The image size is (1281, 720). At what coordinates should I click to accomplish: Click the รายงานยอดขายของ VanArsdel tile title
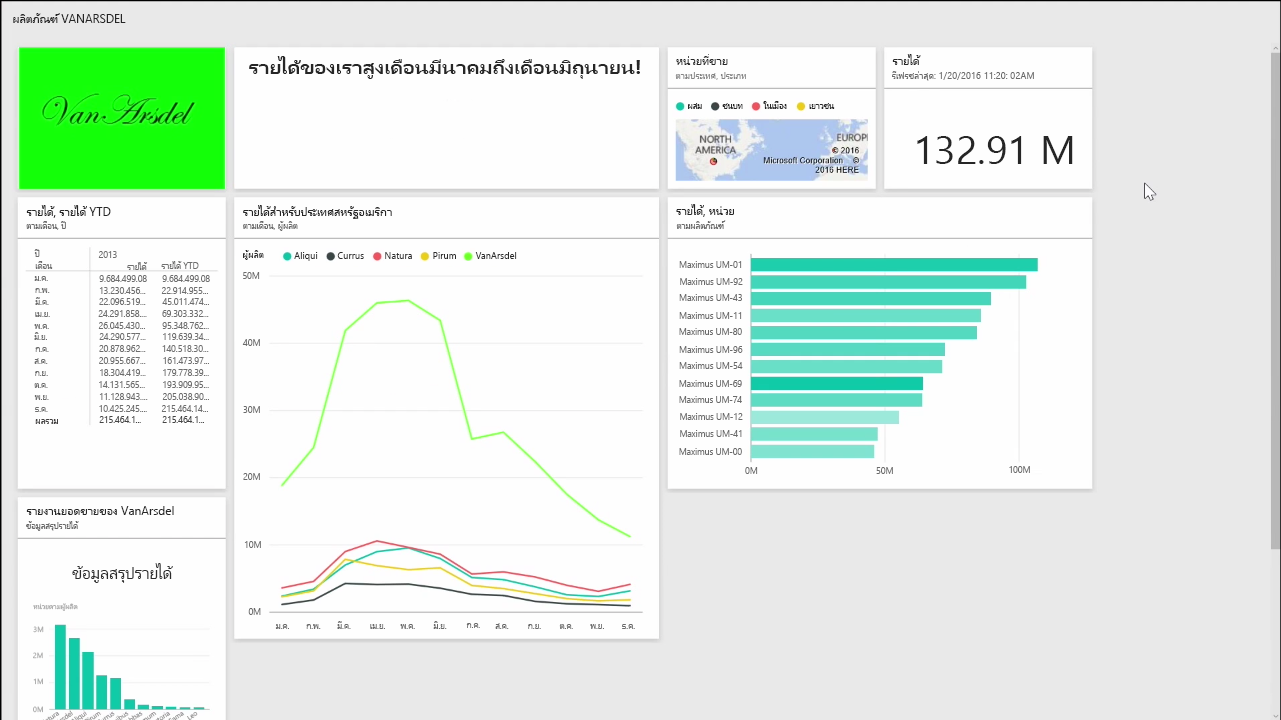coord(100,511)
